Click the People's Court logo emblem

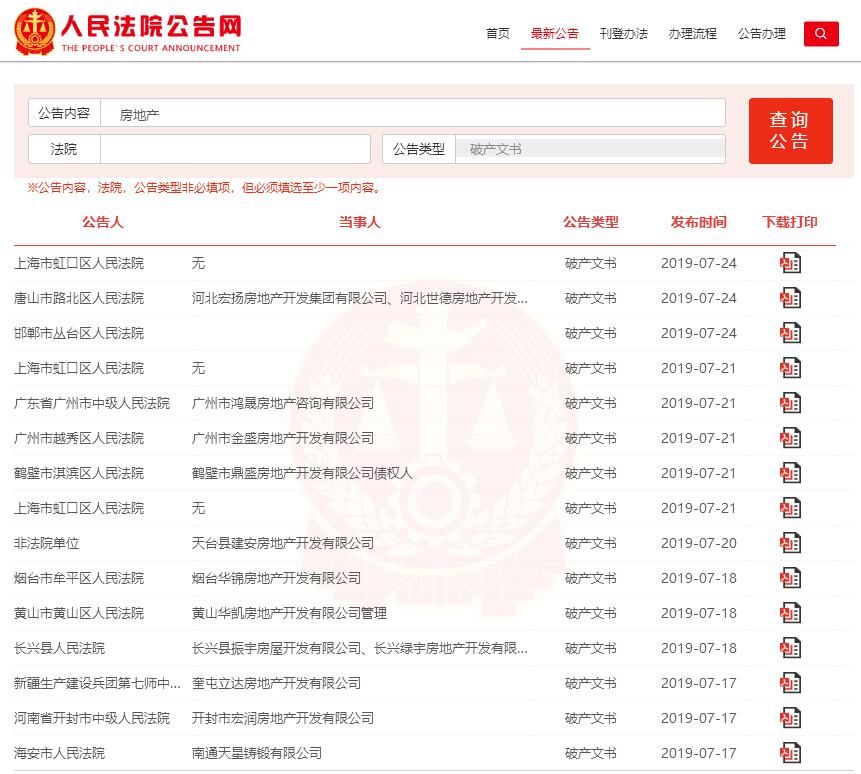coord(33,30)
